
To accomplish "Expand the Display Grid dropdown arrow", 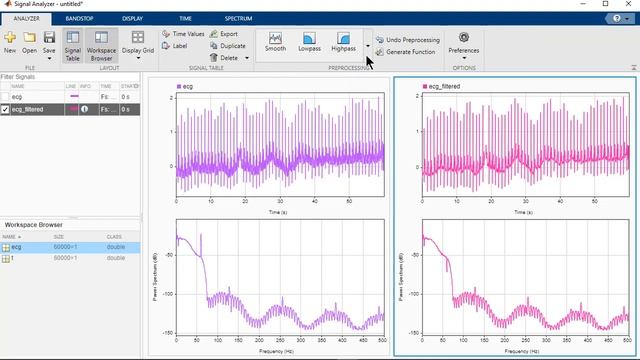I will point(138,59).
